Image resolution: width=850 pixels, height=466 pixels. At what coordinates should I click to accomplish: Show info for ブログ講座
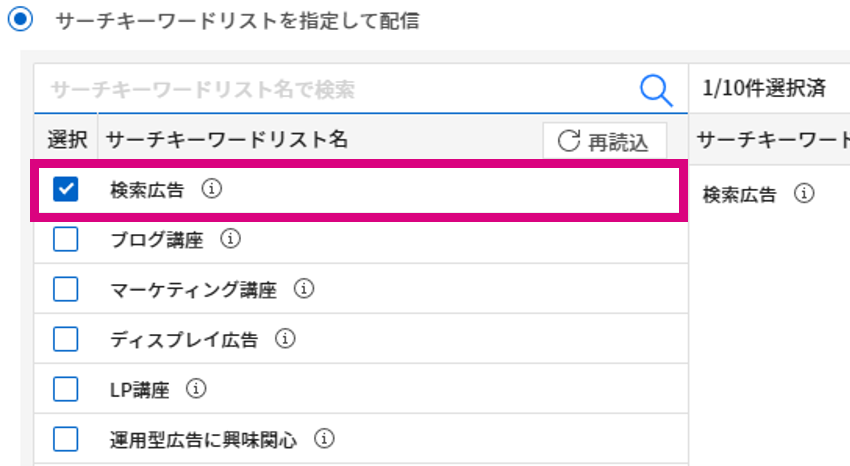point(230,238)
